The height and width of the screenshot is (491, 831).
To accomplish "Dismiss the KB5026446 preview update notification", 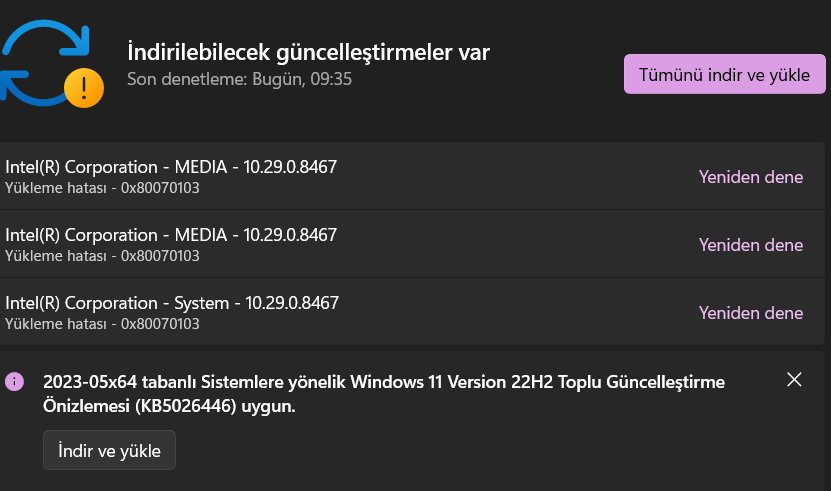I will (x=794, y=379).
